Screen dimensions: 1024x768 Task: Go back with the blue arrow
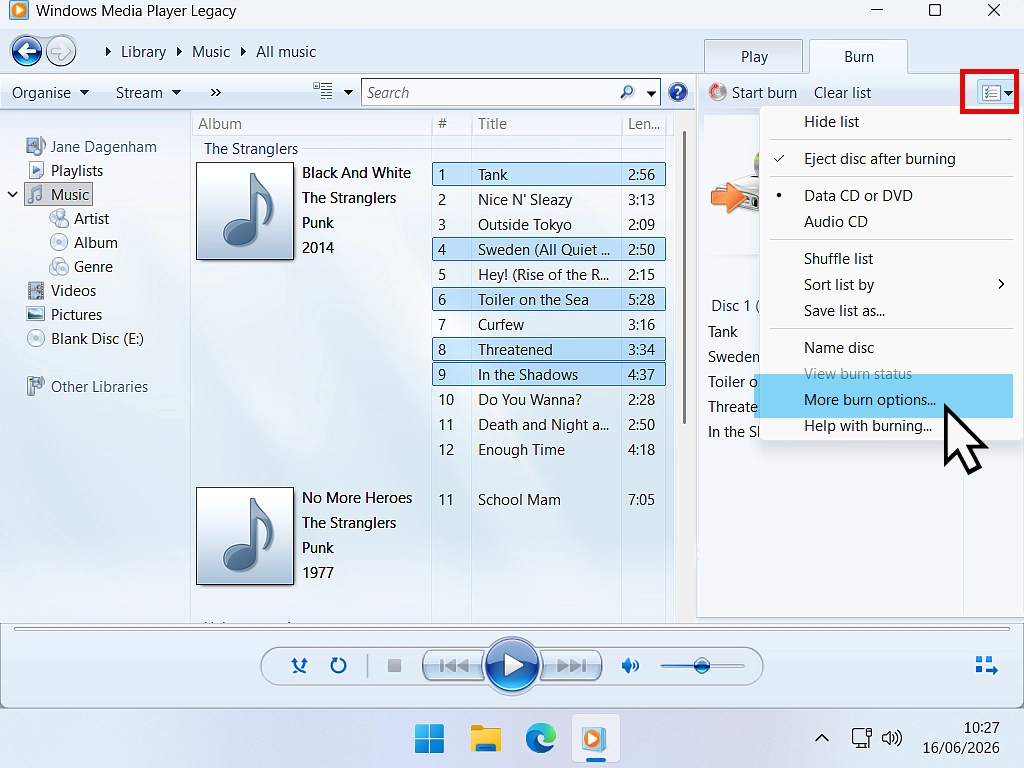click(x=27, y=52)
